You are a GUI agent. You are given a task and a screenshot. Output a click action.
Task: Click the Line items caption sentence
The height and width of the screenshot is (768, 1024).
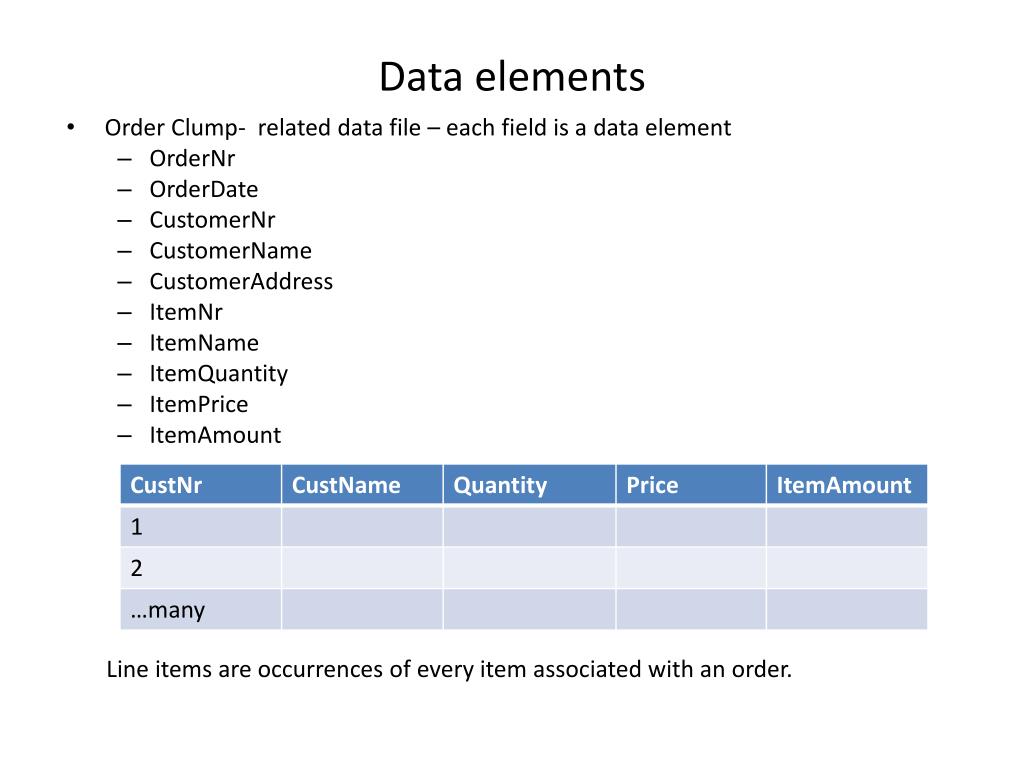click(x=449, y=669)
